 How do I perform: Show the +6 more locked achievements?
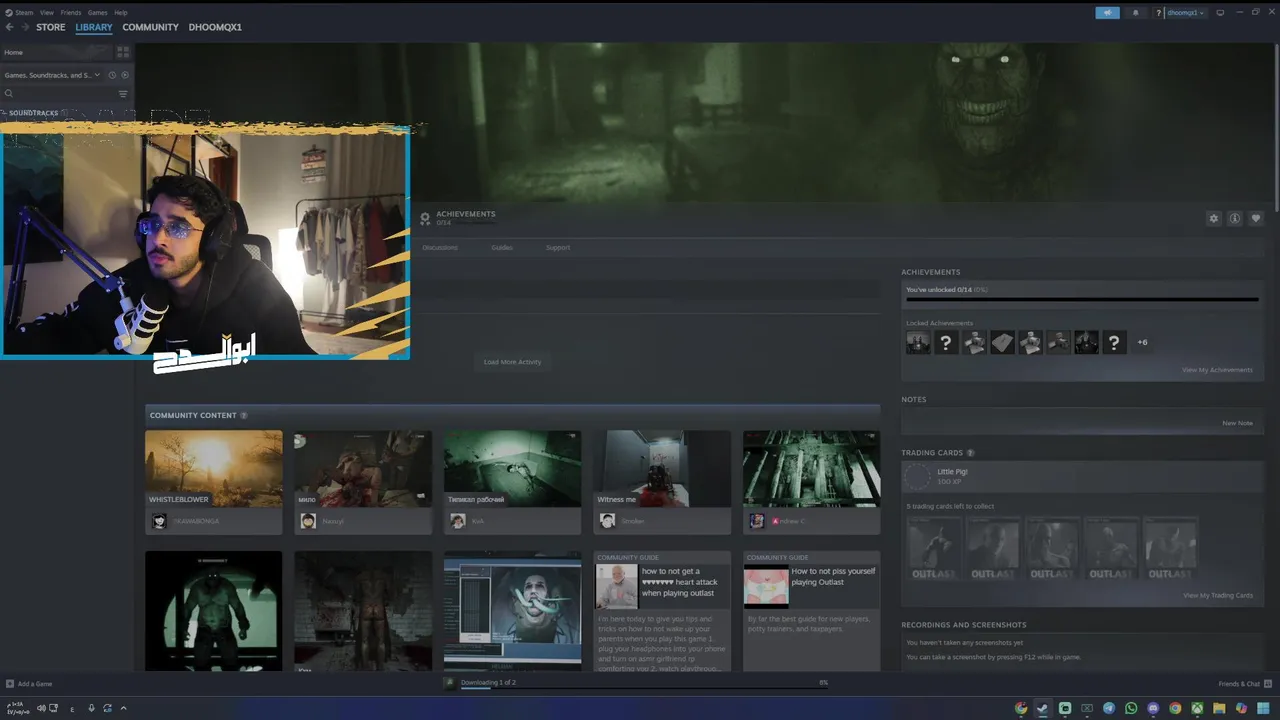1142,342
